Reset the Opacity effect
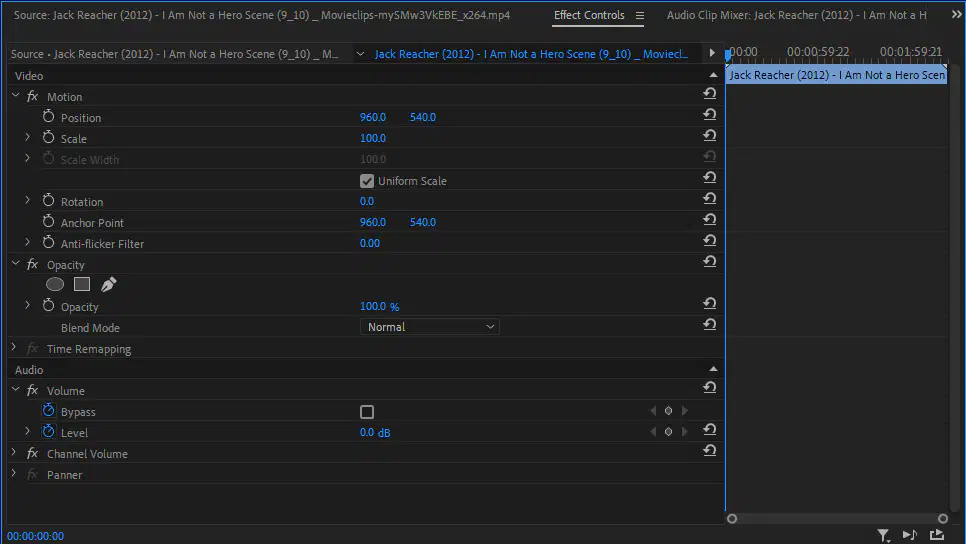This screenshot has width=966, height=544. (x=710, y=261)
